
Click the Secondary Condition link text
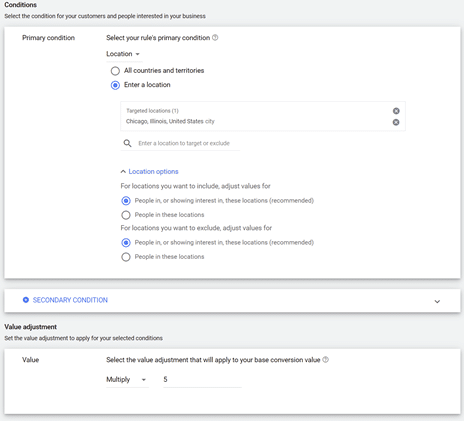(x=70, y=300)
